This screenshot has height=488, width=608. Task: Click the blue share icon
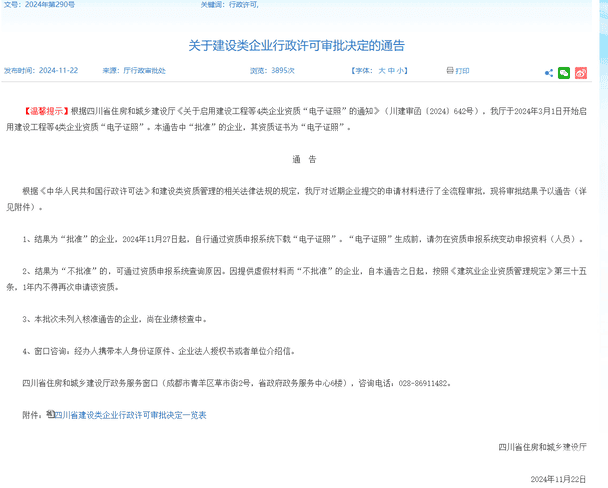pos(549,73)
